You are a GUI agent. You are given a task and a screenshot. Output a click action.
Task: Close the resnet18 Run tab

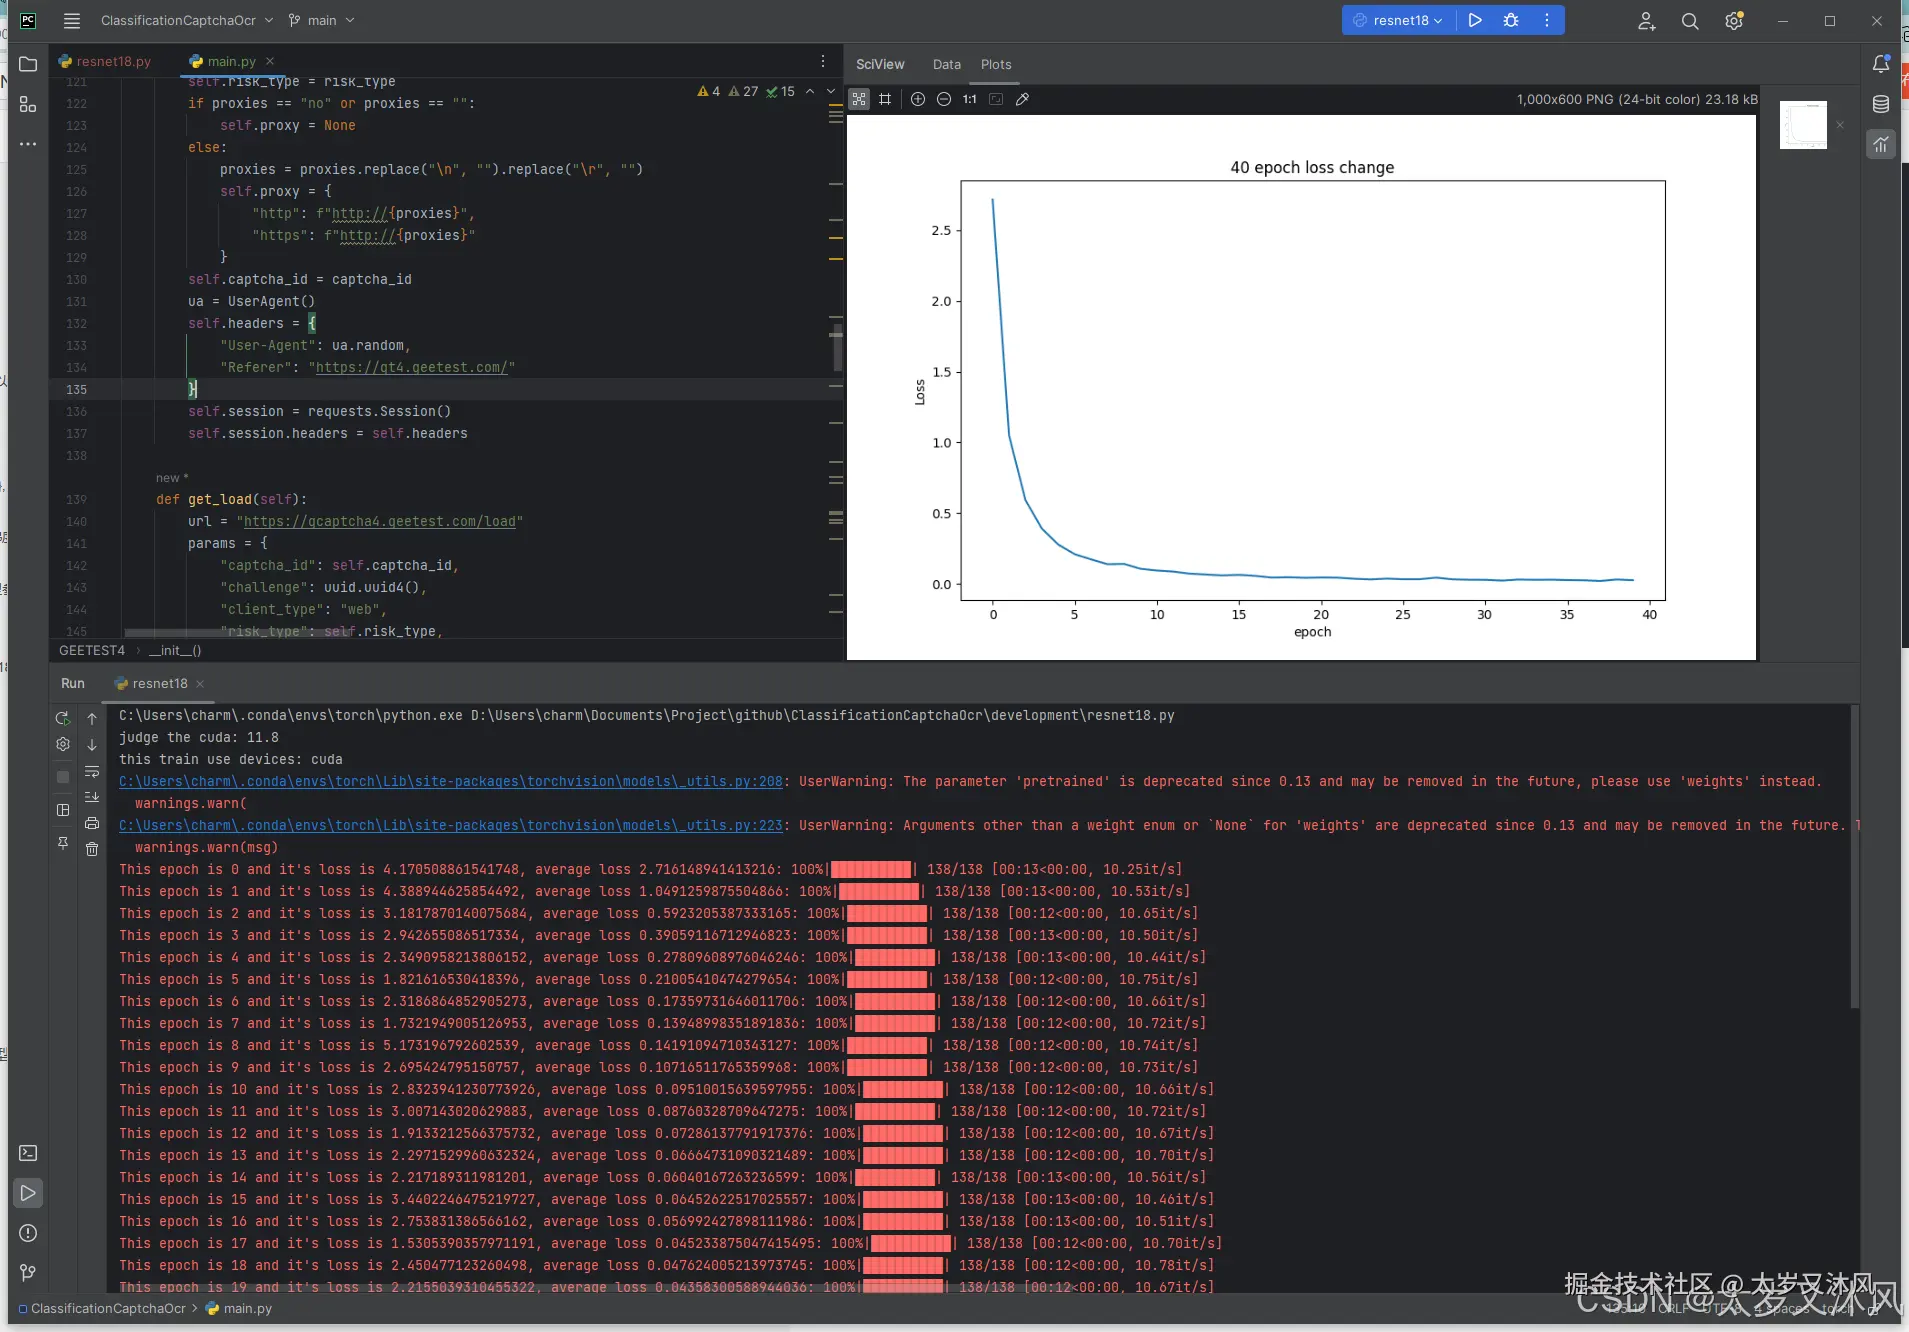tap(200, 684)
